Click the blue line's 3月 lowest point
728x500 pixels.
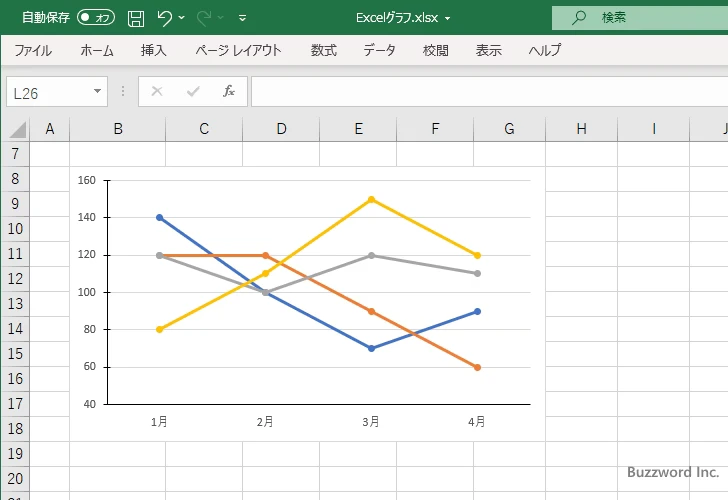[x=371, y=348]
